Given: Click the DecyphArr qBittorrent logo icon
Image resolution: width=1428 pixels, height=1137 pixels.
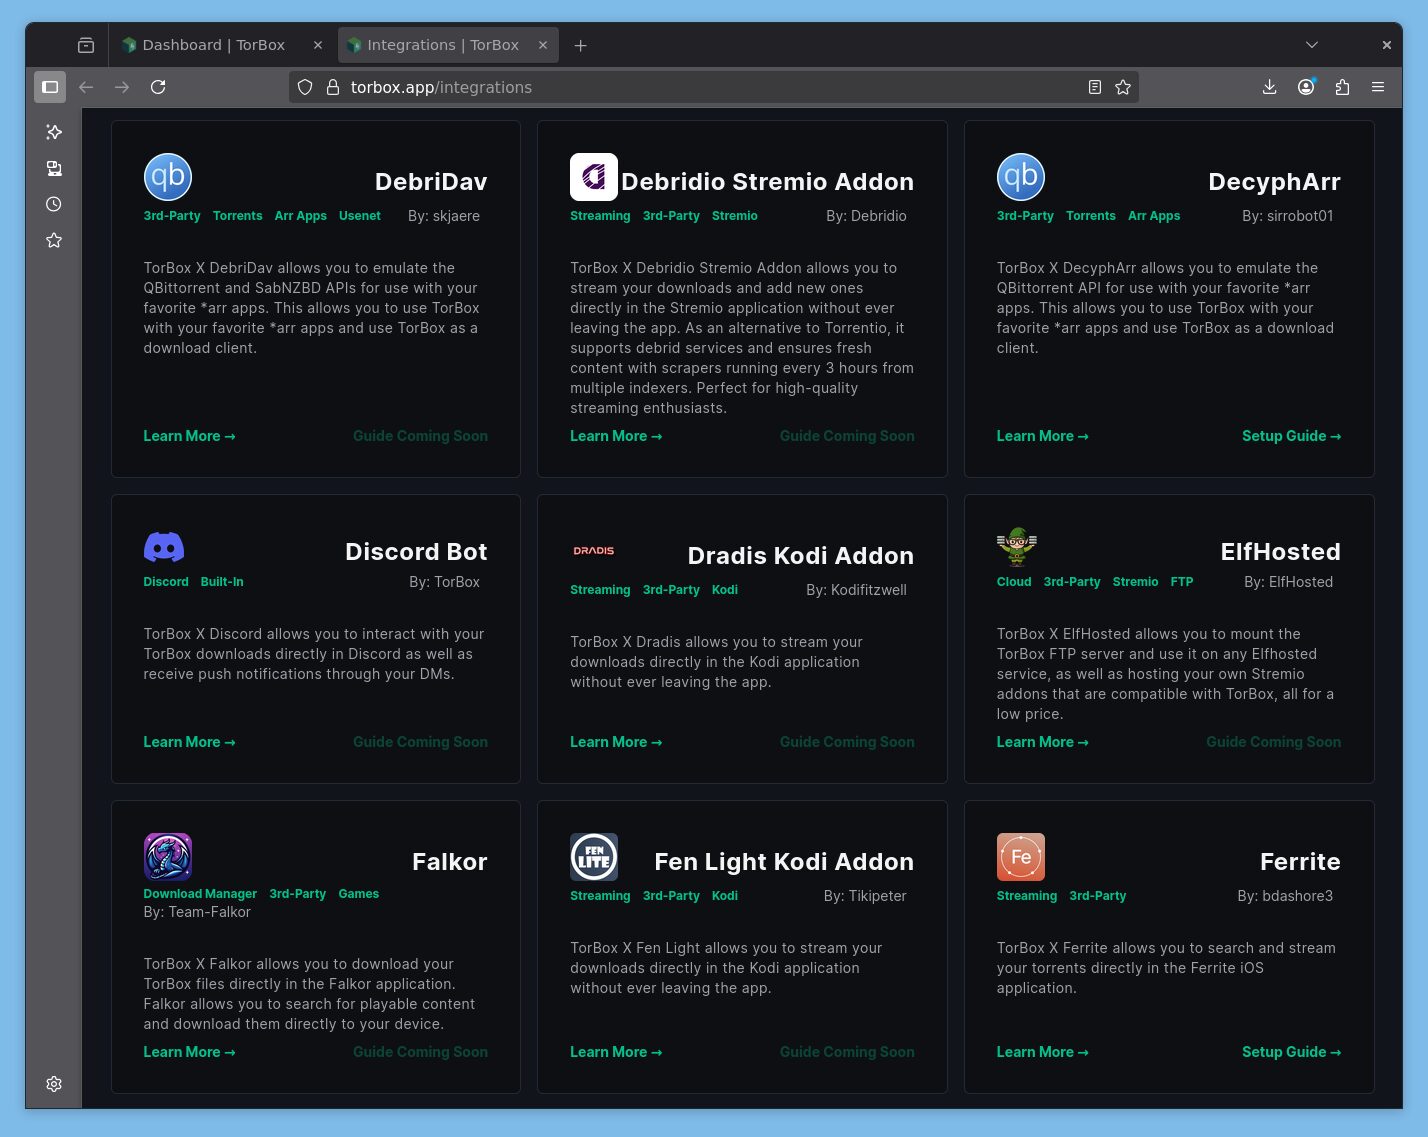Looking at the screenshot, I should (1021, 177).
